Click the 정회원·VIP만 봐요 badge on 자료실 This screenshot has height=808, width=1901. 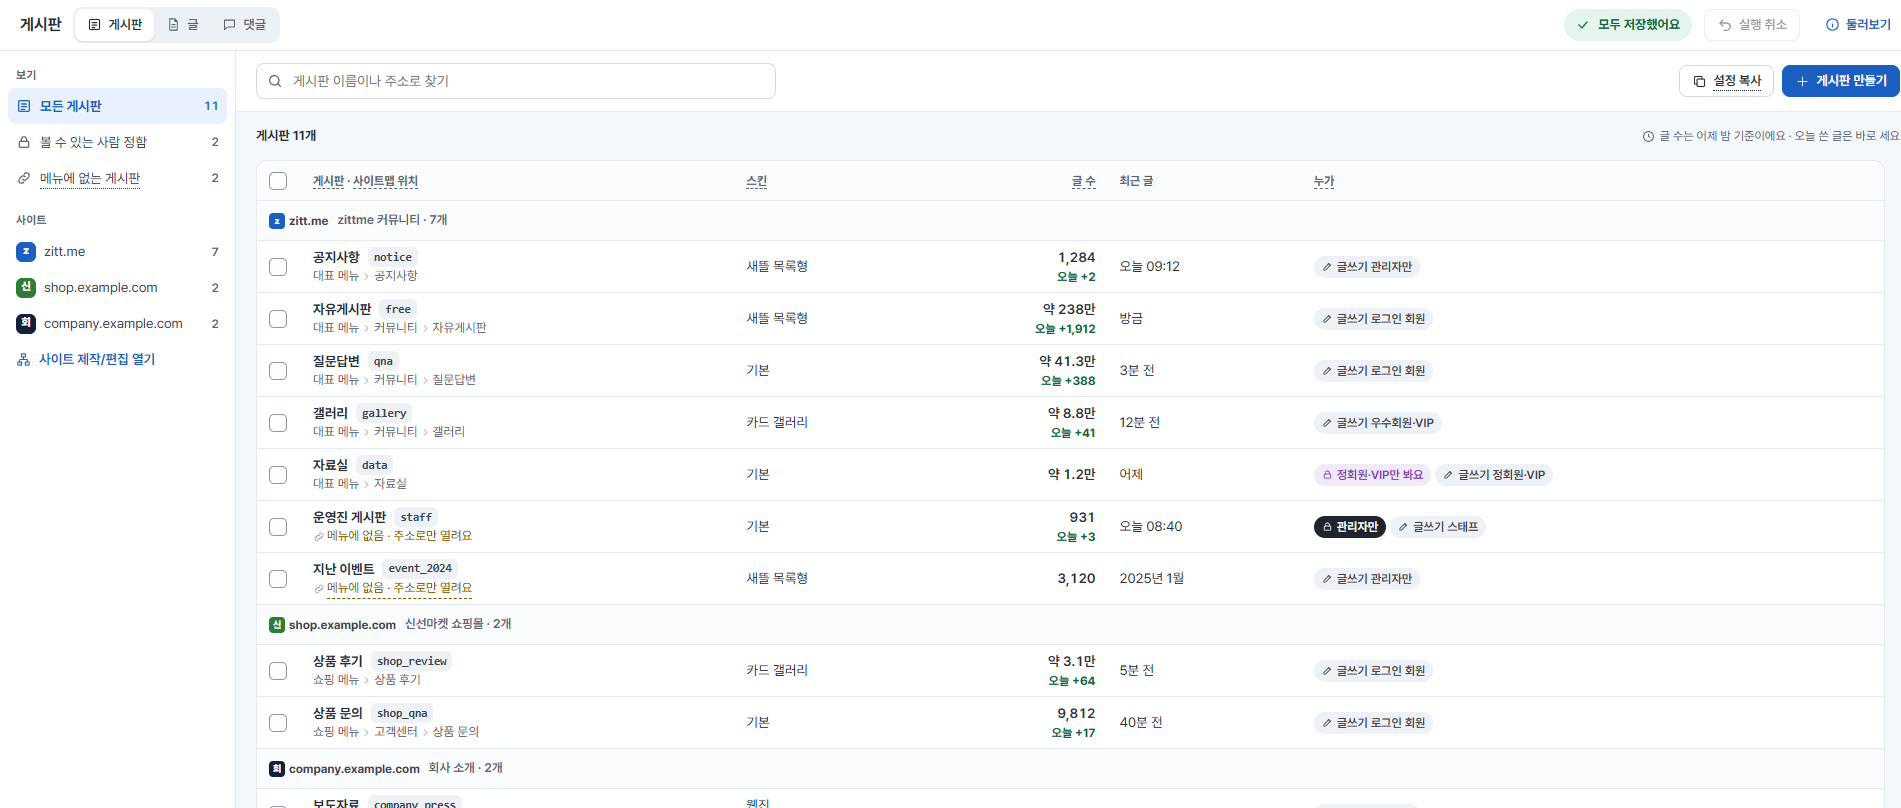click(1372, 475)
